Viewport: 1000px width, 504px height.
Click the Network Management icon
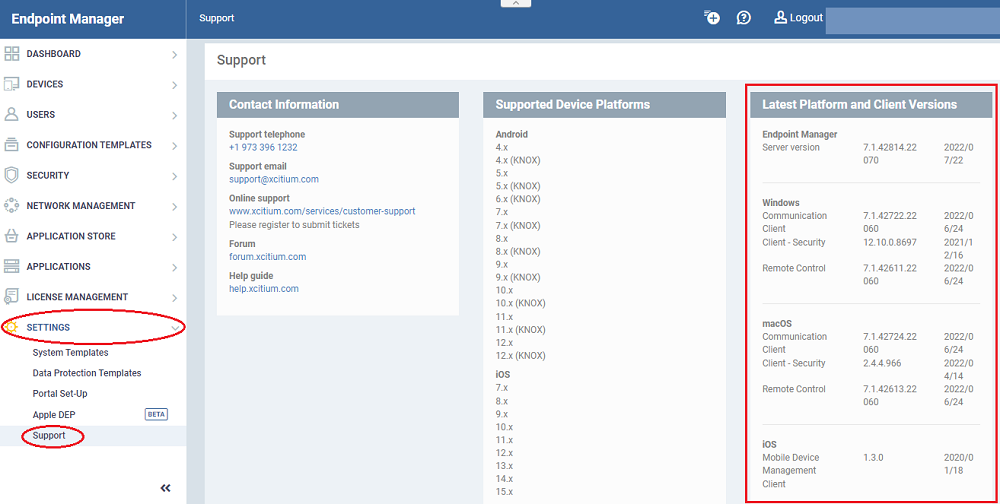pos(12,206)
